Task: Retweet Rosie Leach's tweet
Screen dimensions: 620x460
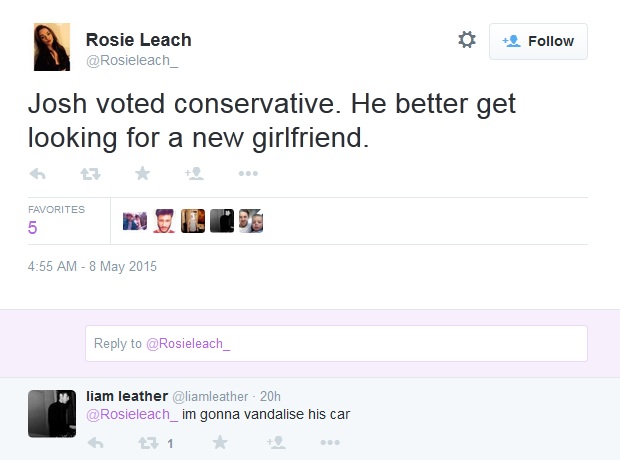Action: pyautogui.click(x=91, y=174)
